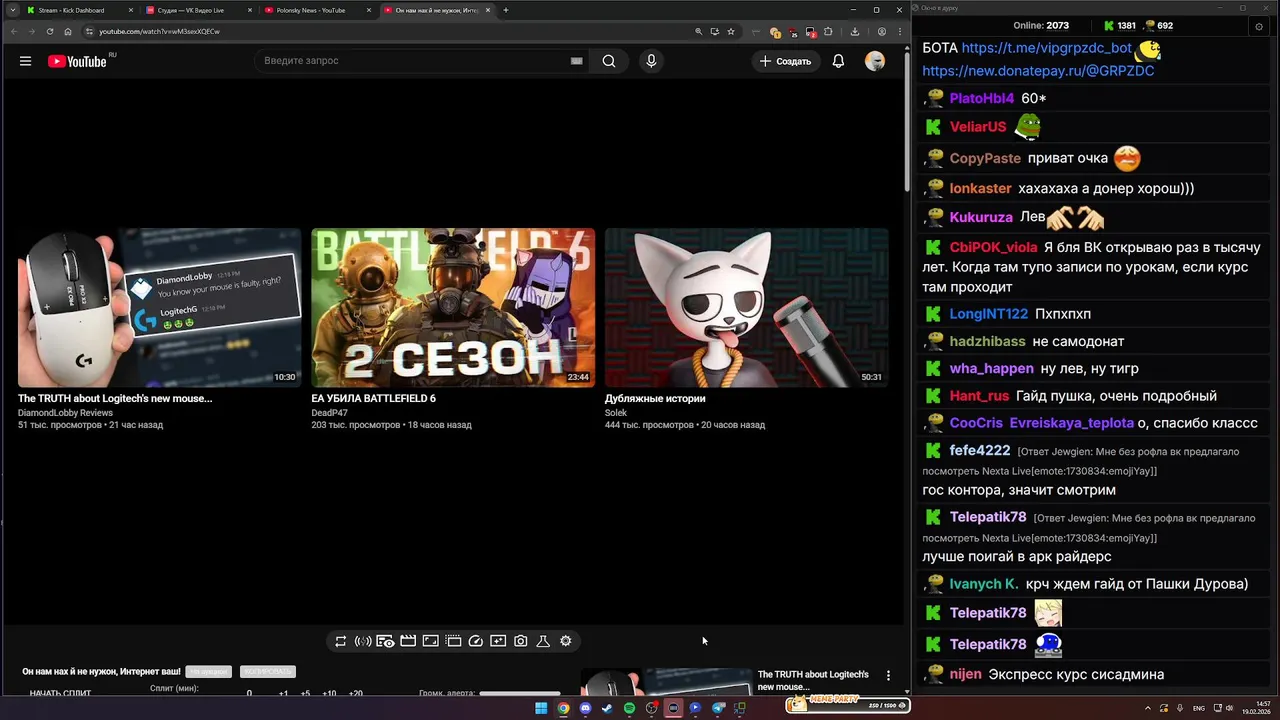Click the DeadP47 channel name
1280x720 pixels.
(329, 412)
